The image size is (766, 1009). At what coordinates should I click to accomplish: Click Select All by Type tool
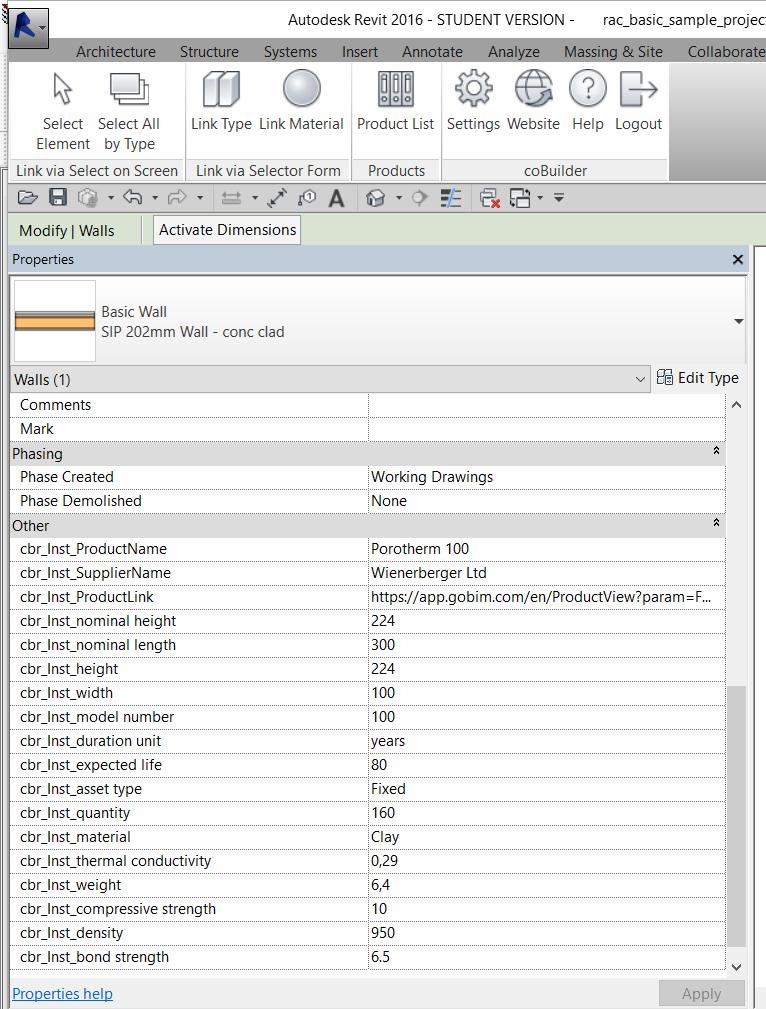pyautogui.click(x=129, y=110)
